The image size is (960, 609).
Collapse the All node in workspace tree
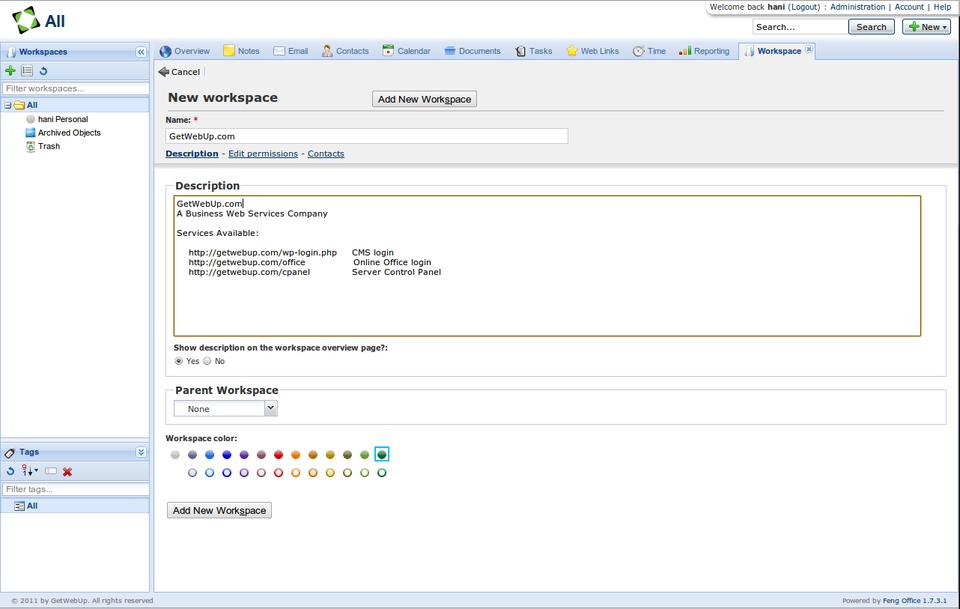(7, 105)
